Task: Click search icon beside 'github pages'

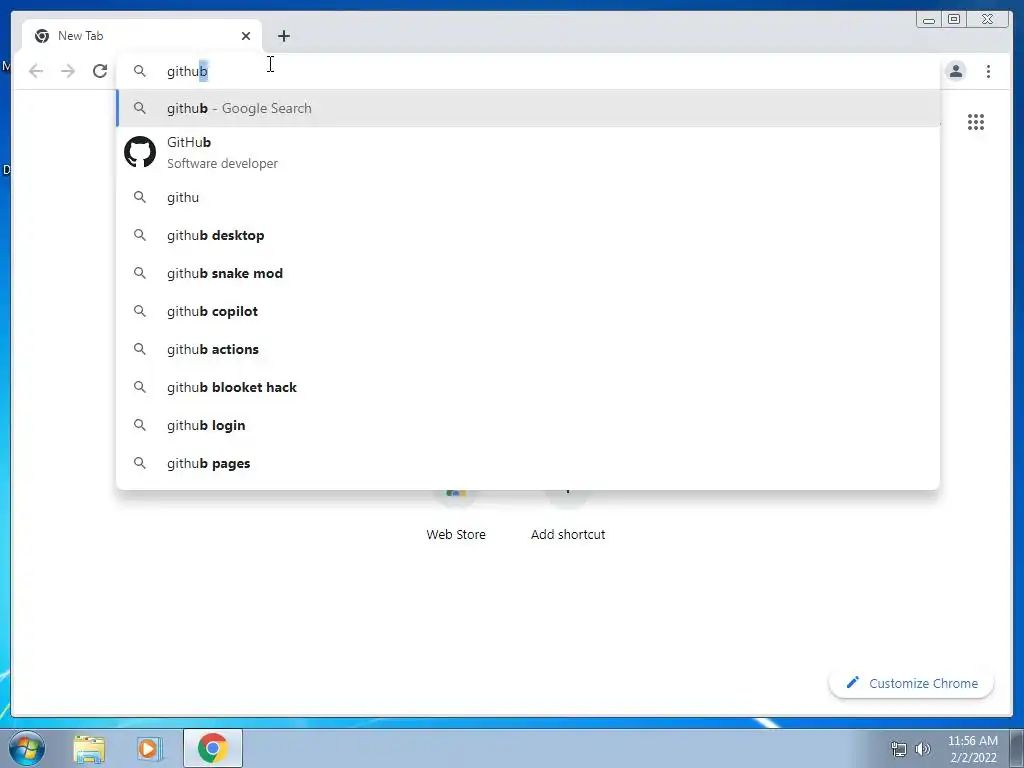Action: pos(140,463)
